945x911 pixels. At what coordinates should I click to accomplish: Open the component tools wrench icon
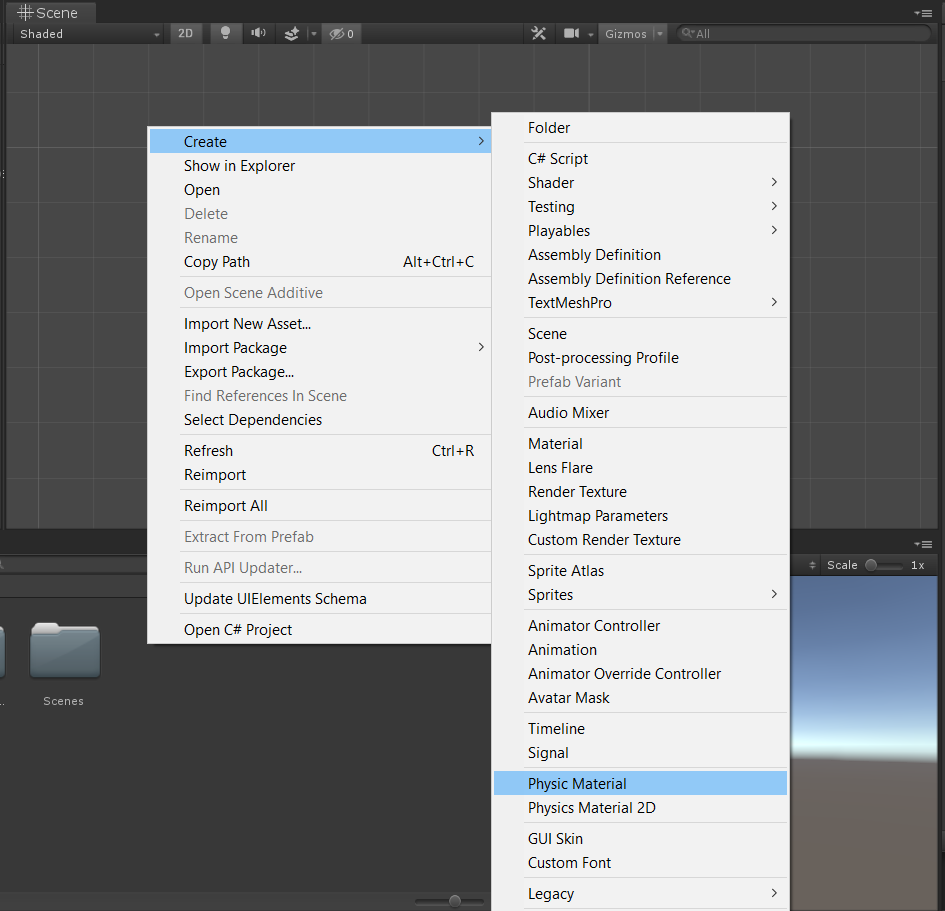539,34
